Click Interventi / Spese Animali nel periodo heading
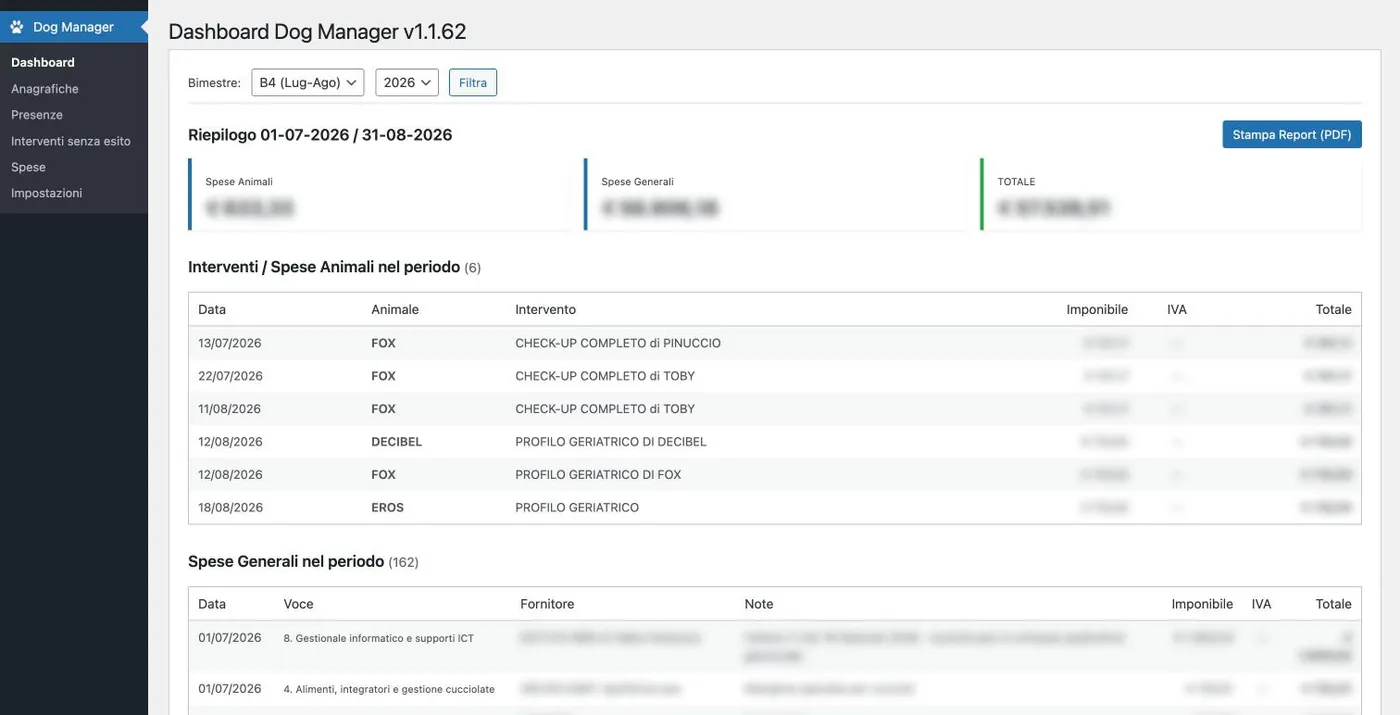Image resolution: width=1400 pixels, height=715 pixels. 324,267
